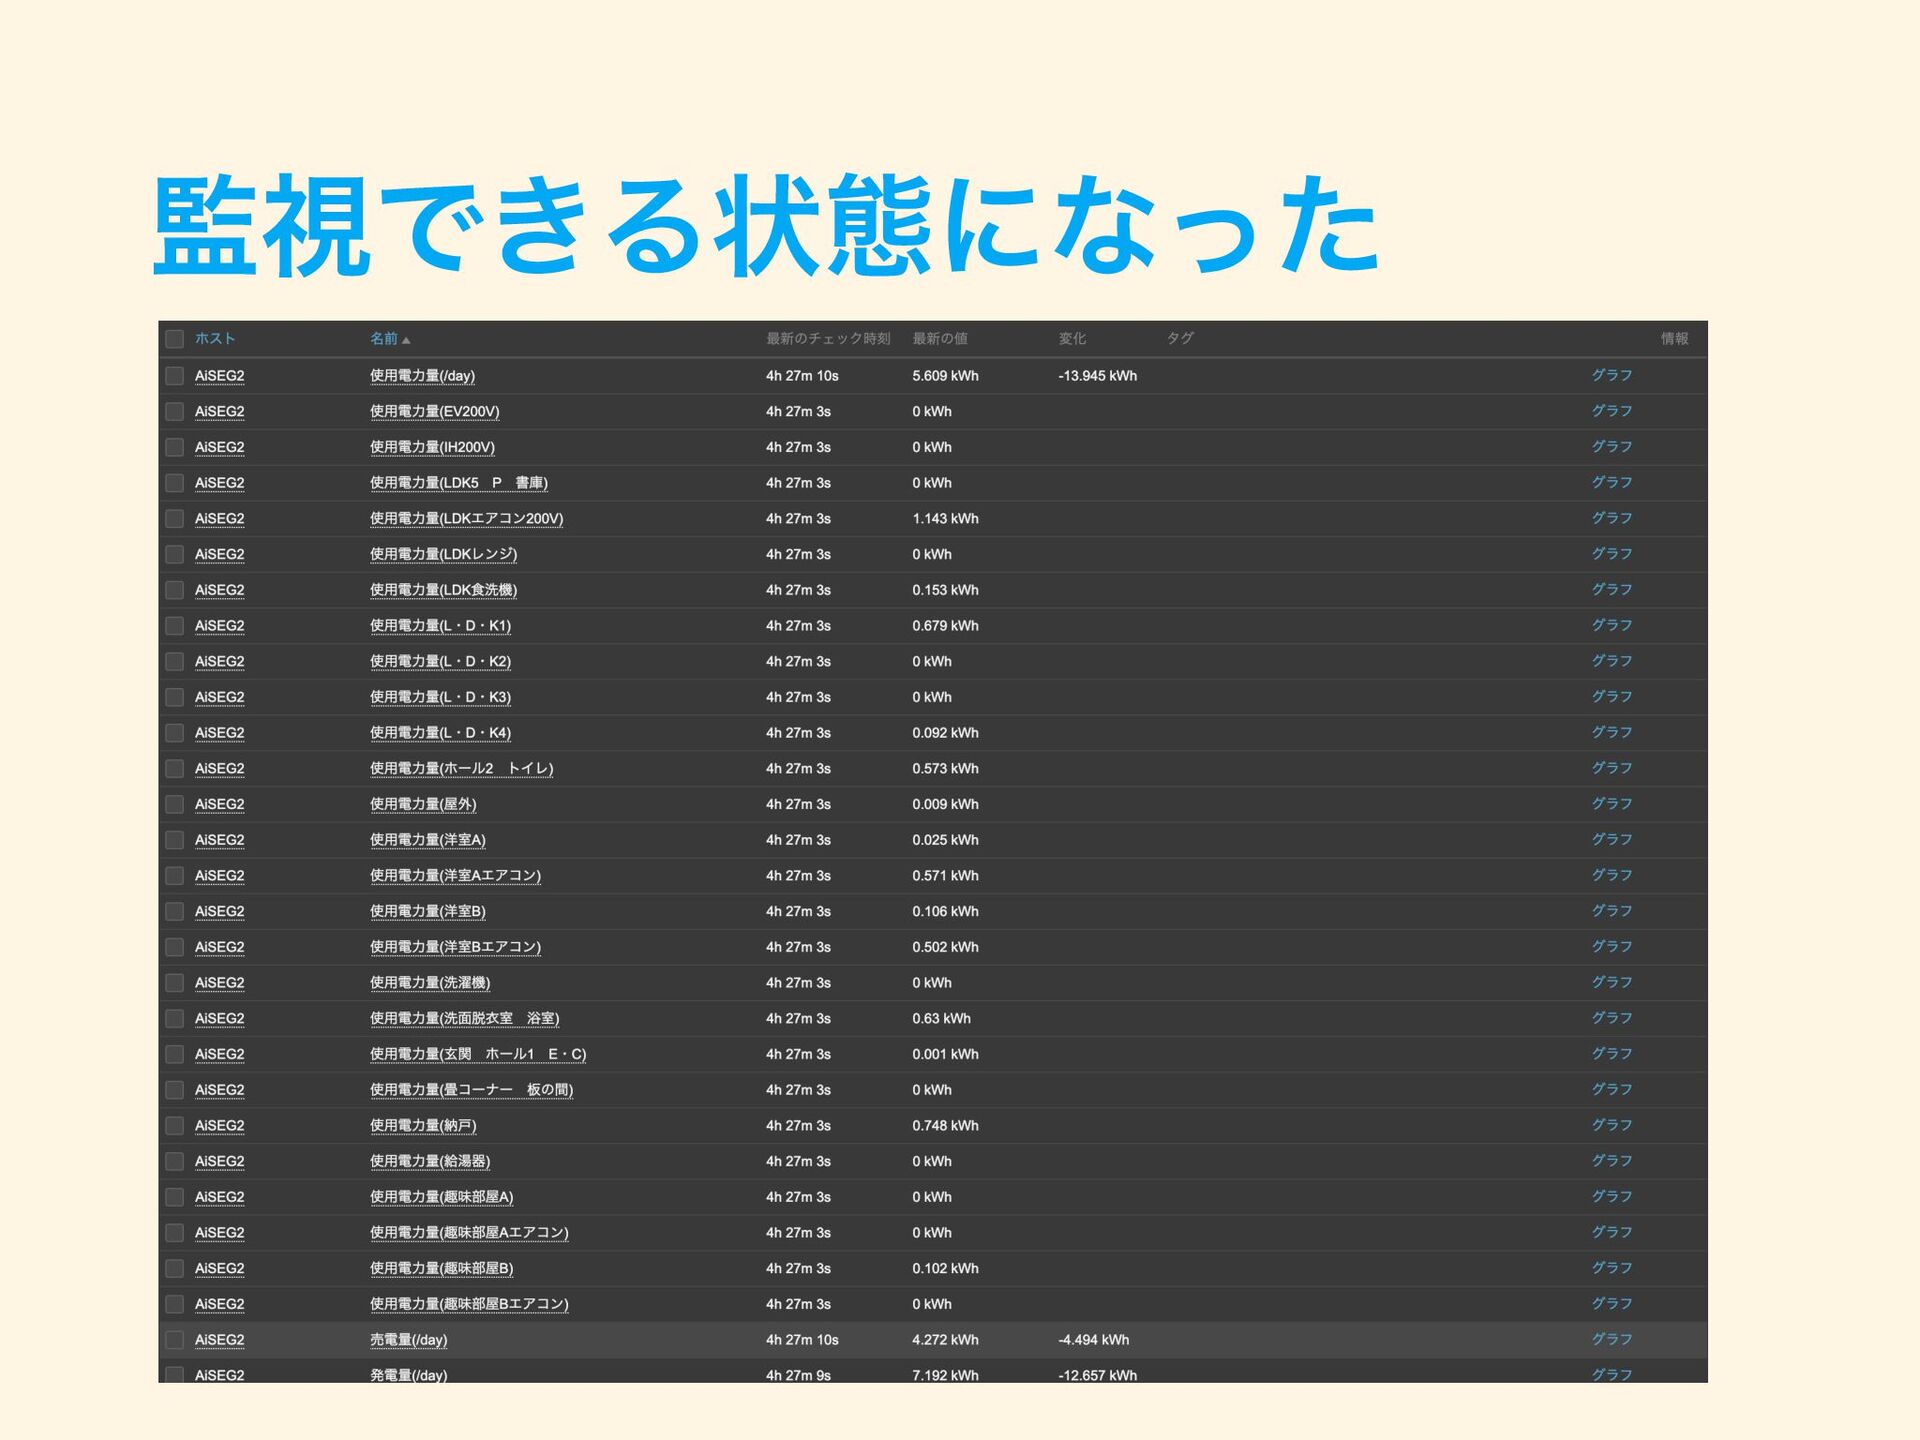Select the 5.609 kWh value cell
The width and height of the screenshot is (1920, 1440).
pos(945,376)
